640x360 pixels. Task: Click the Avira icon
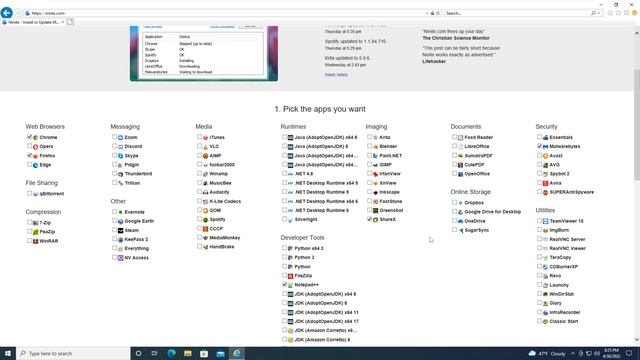pos(545,183)
